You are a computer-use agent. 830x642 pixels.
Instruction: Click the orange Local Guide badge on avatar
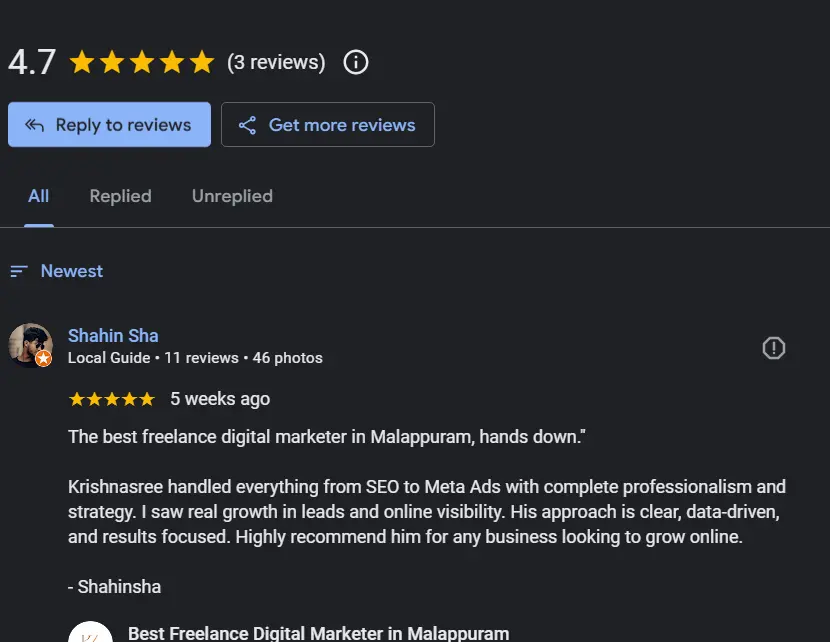(x=44, y=358)
